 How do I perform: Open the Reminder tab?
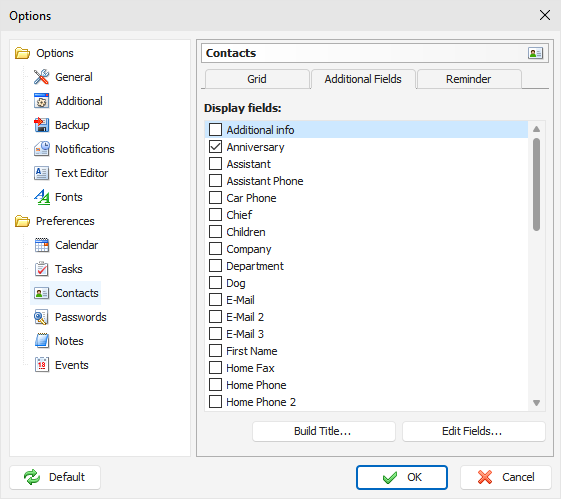pos(469,79)
